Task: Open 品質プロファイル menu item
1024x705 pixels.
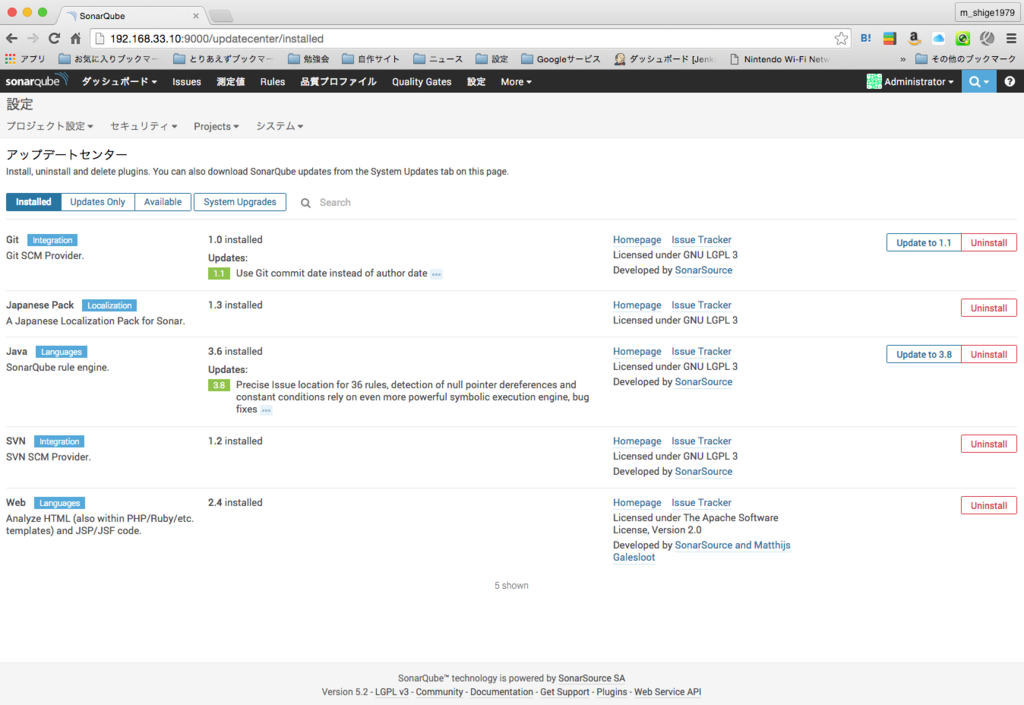Action: click(338, 82)
